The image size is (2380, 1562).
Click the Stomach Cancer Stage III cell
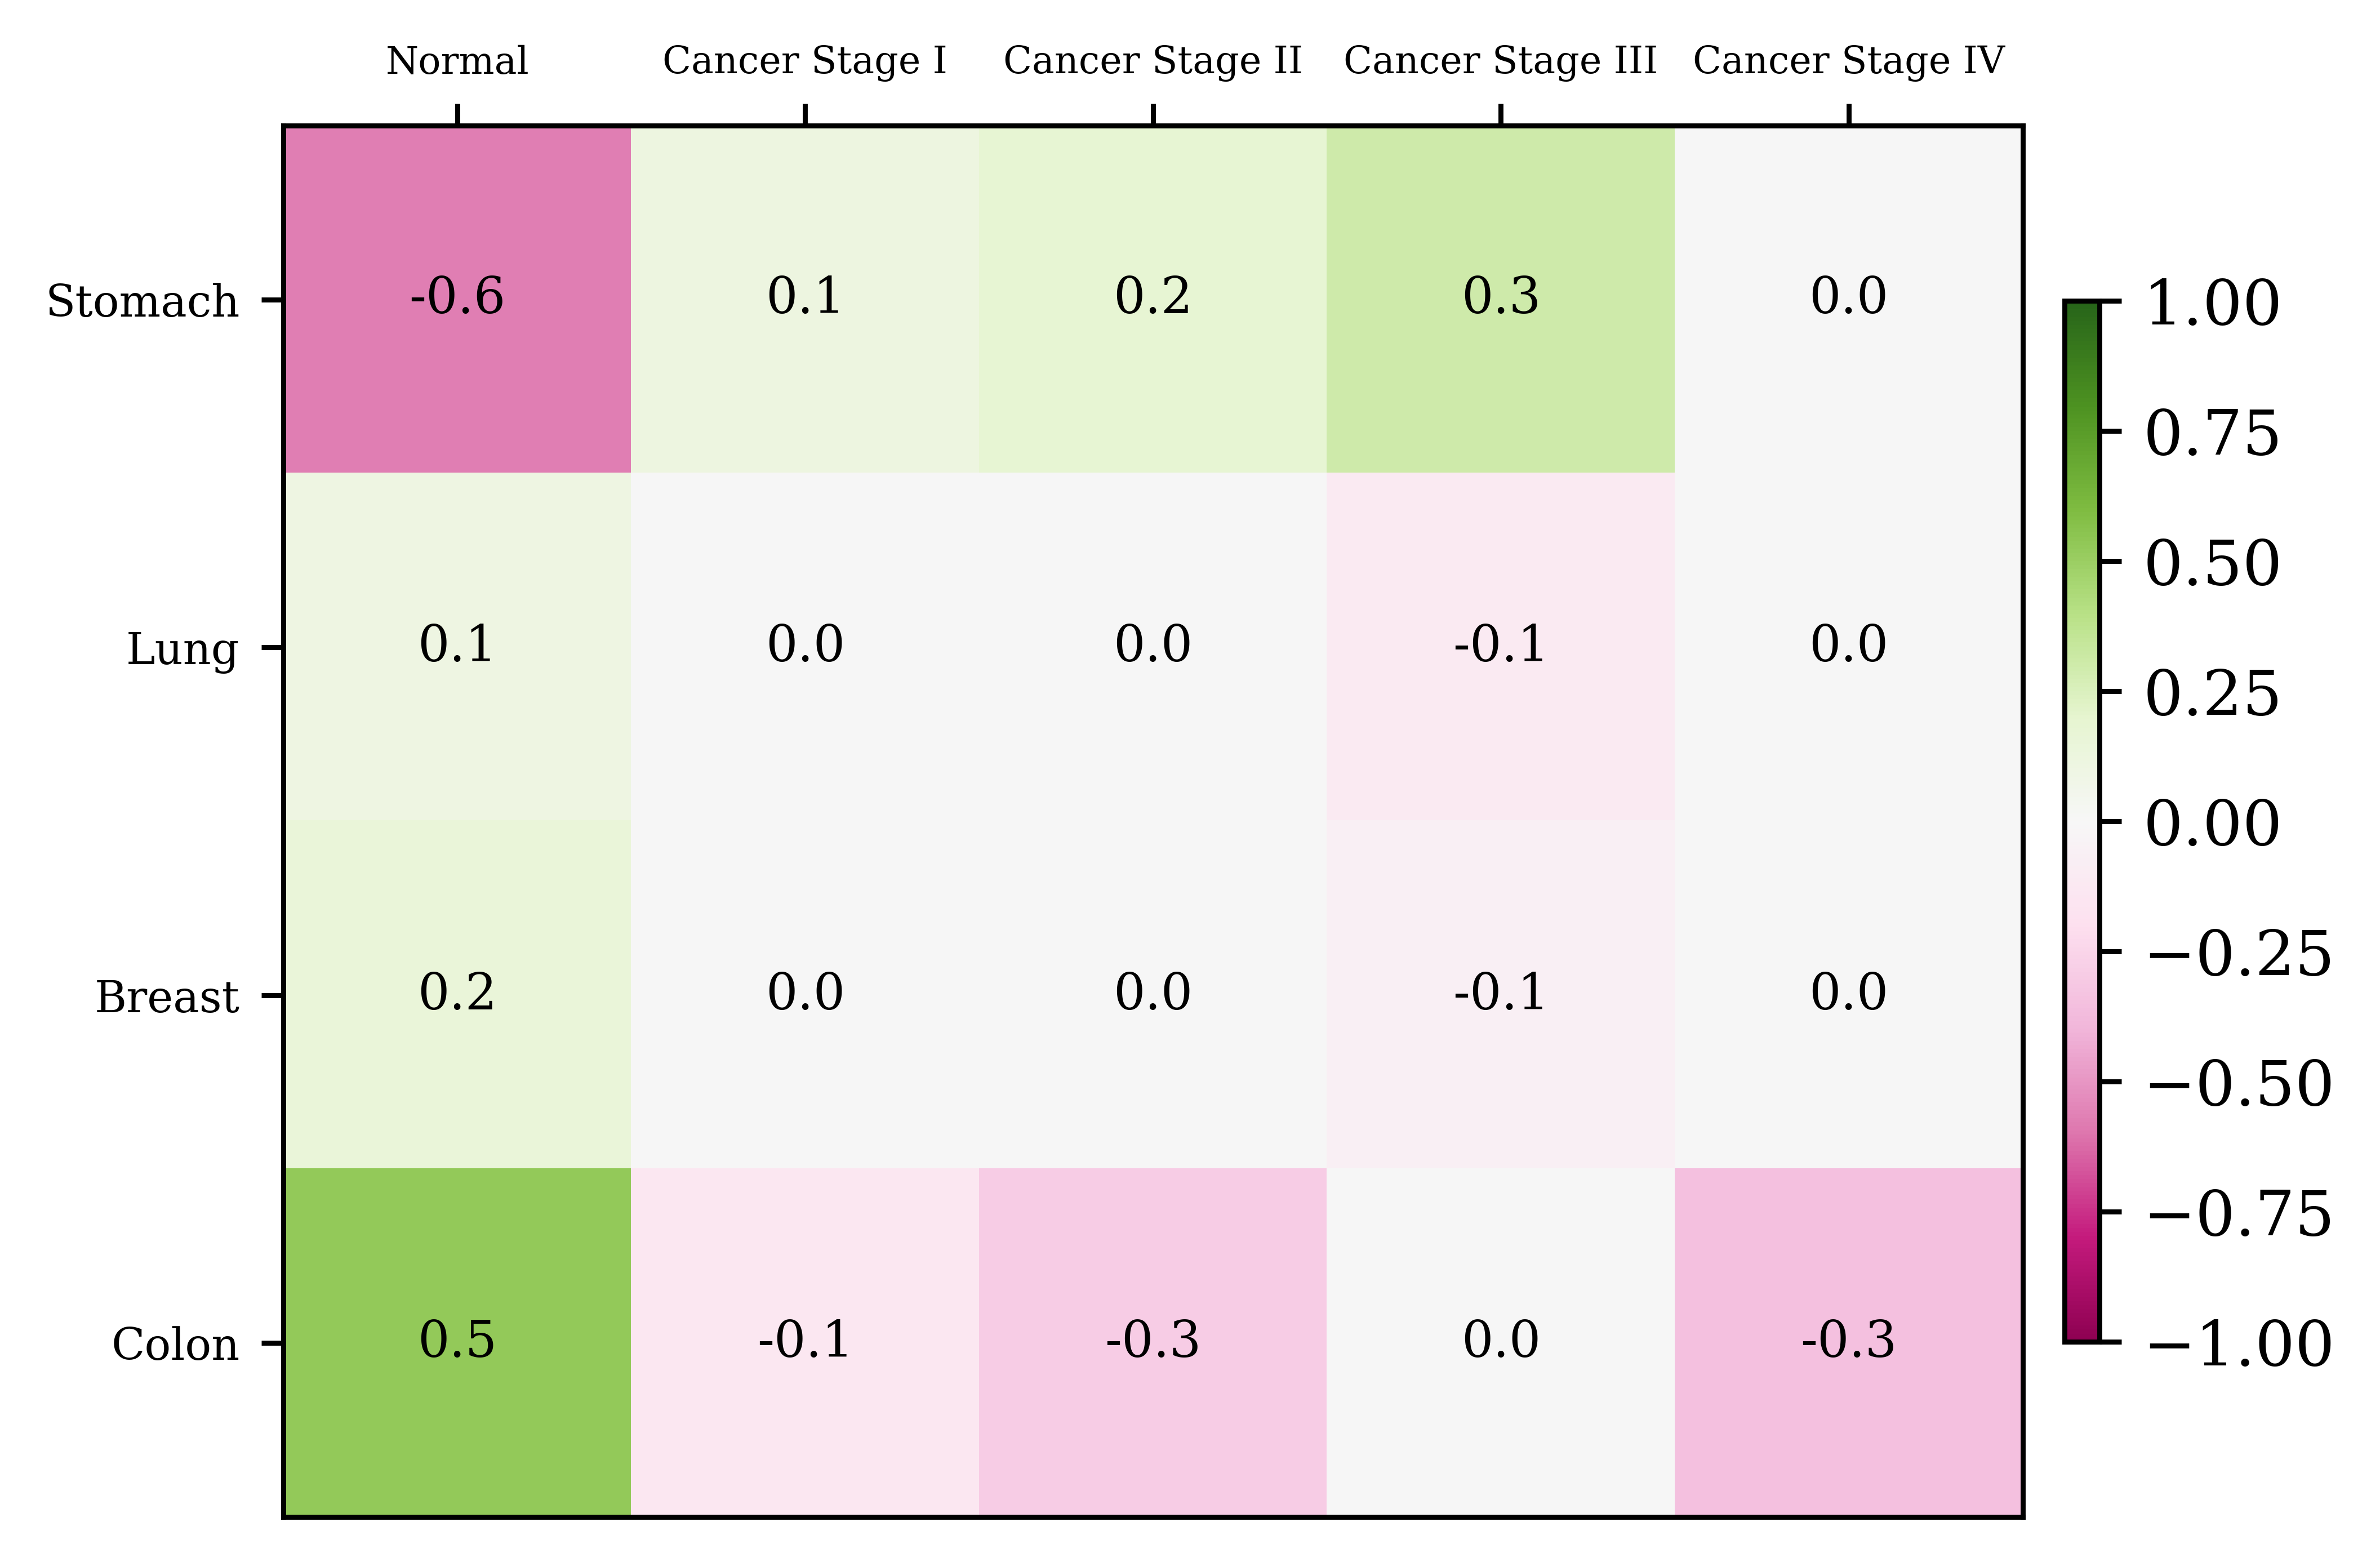(1500, 299)
